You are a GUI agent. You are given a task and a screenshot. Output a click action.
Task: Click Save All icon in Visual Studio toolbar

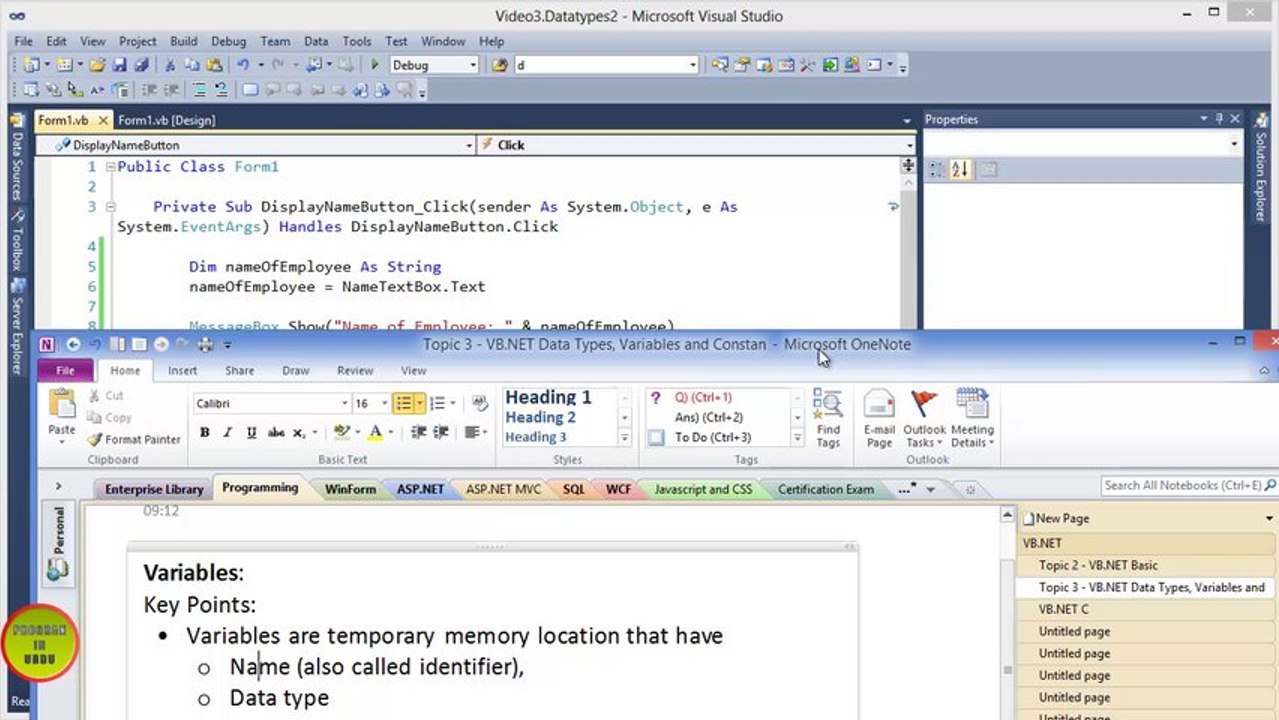coord(141,65)
